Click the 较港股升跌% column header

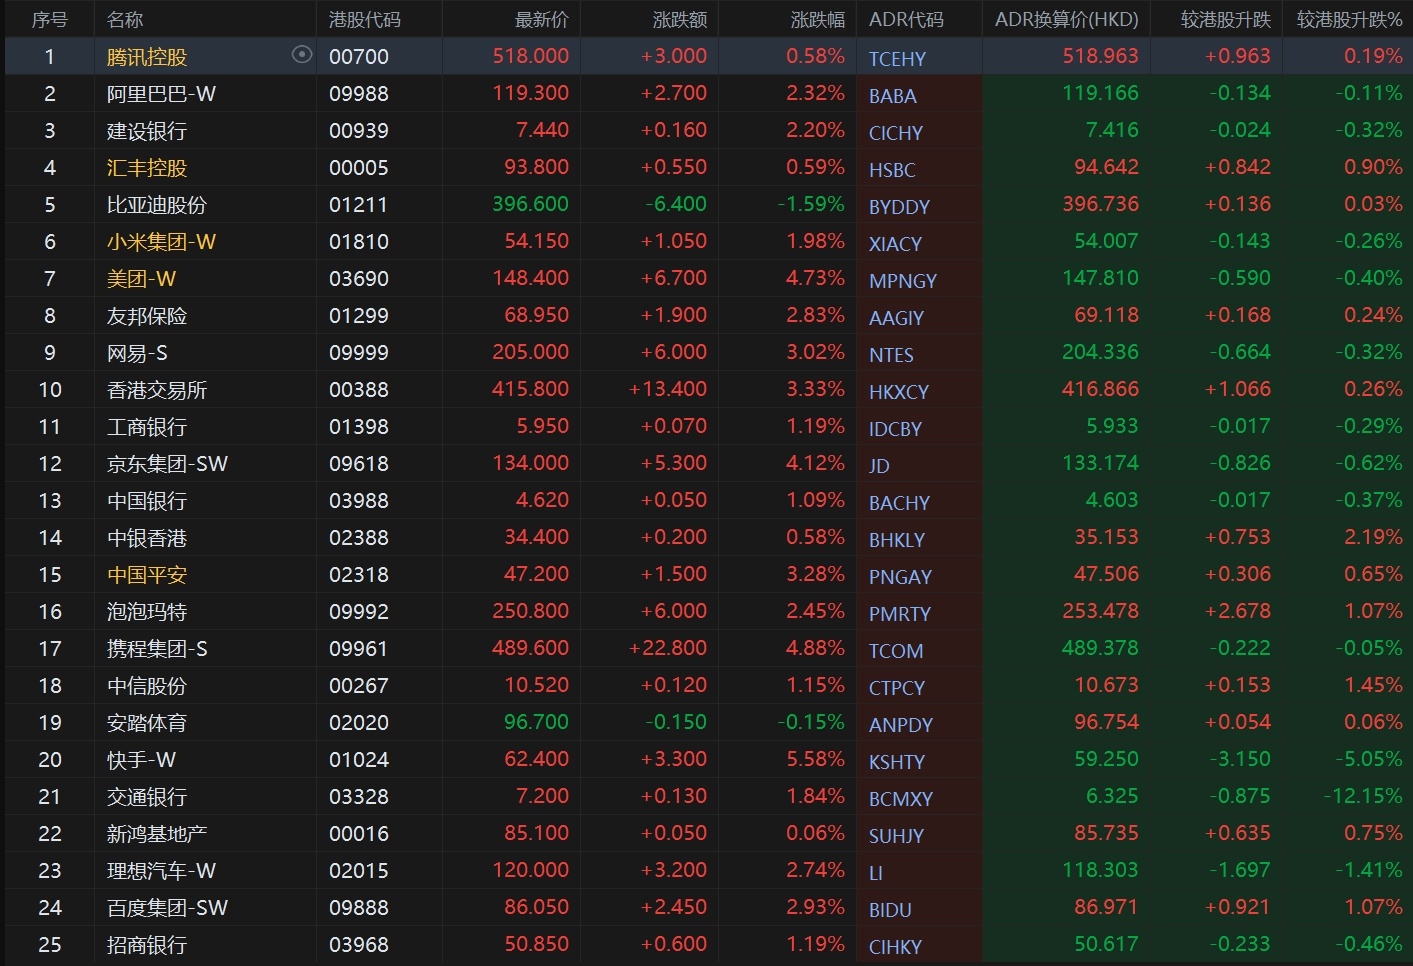1349,19
